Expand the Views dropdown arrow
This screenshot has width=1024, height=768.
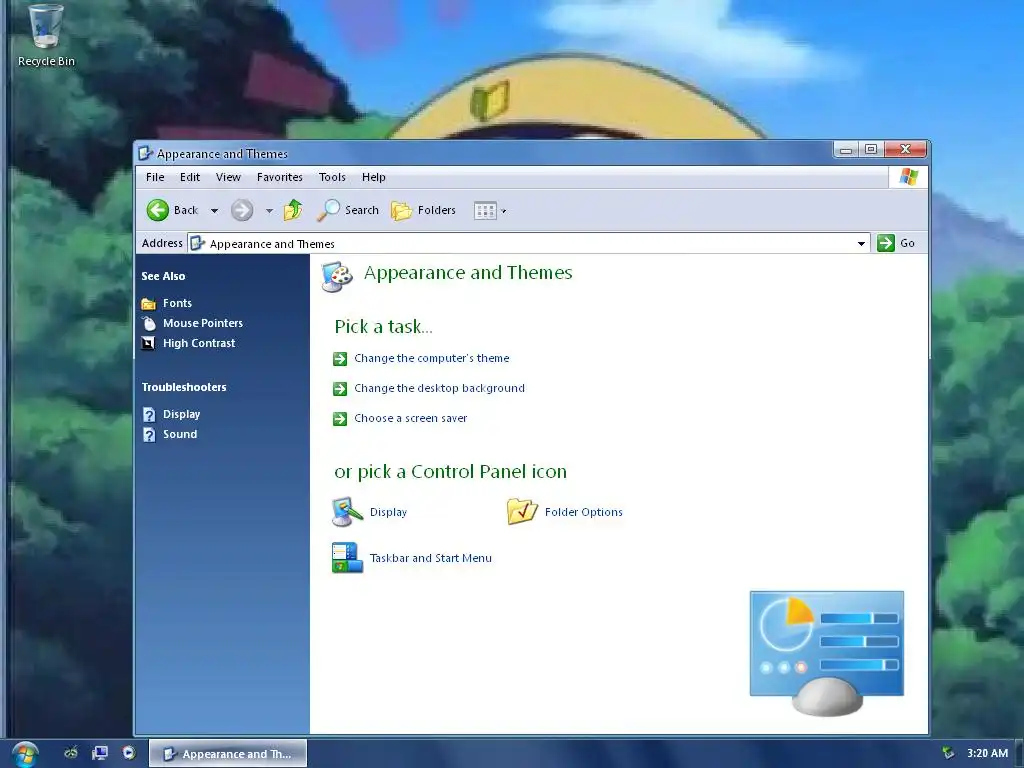pos(504,211)
